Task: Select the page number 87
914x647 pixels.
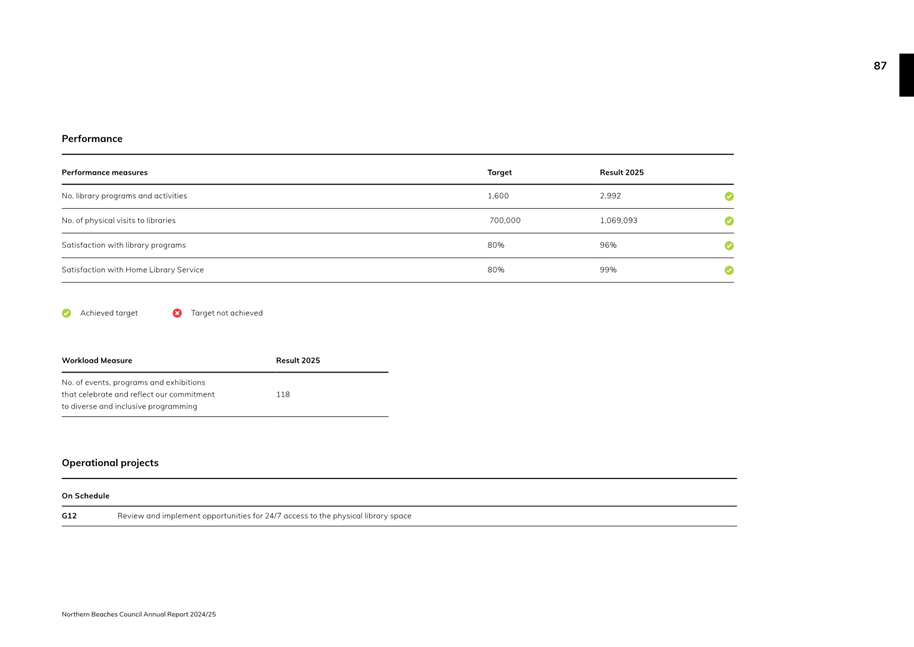Action: pos(880,66)
